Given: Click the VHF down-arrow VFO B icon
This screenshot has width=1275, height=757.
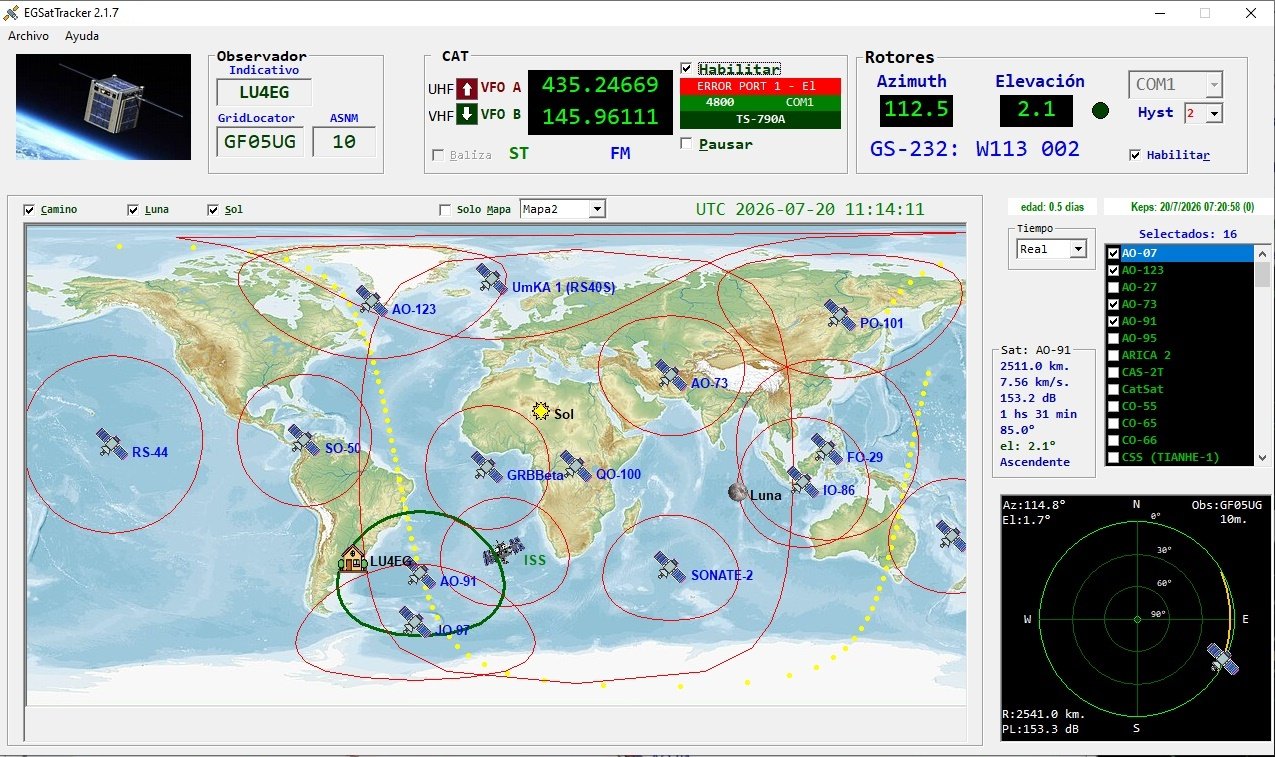Looking at the screenshot, I should (x=467, y=114).
